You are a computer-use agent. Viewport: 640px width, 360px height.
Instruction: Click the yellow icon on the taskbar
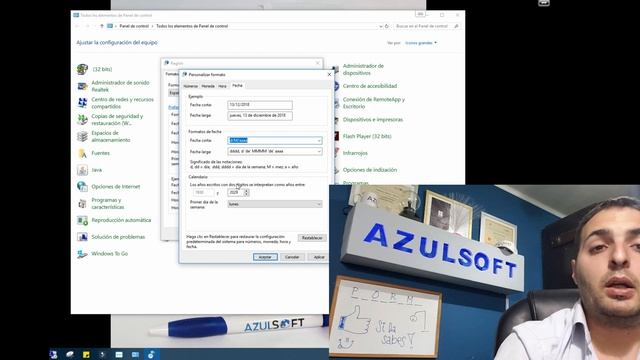[86, 355]
